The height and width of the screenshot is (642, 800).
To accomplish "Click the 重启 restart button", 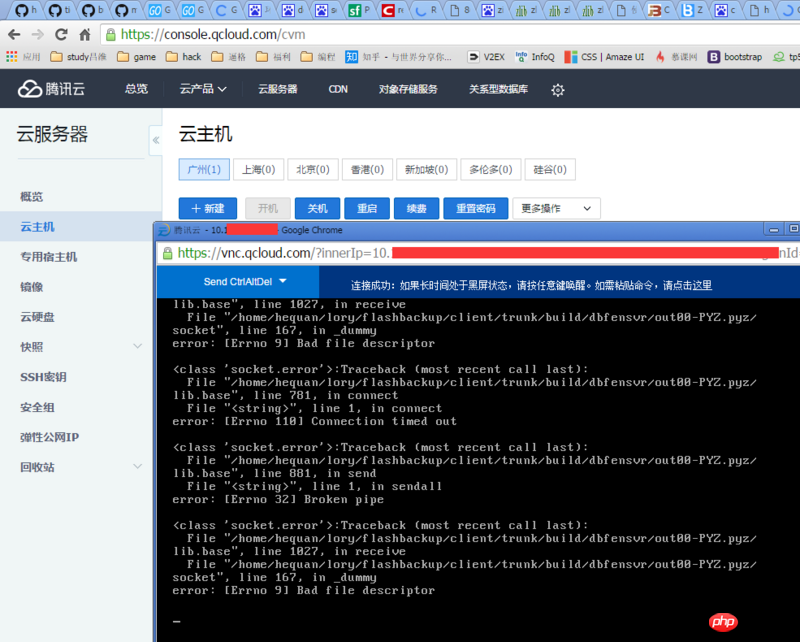I will [x=367, y=208].
